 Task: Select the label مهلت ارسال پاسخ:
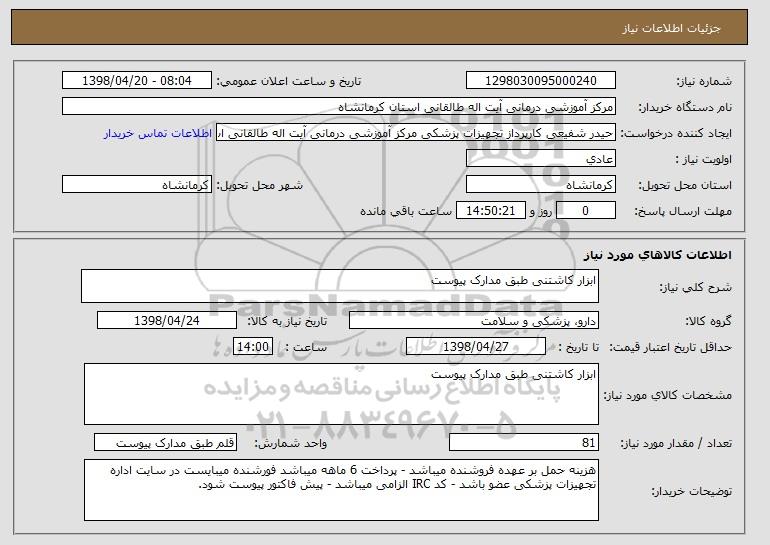tap(683, 212)
